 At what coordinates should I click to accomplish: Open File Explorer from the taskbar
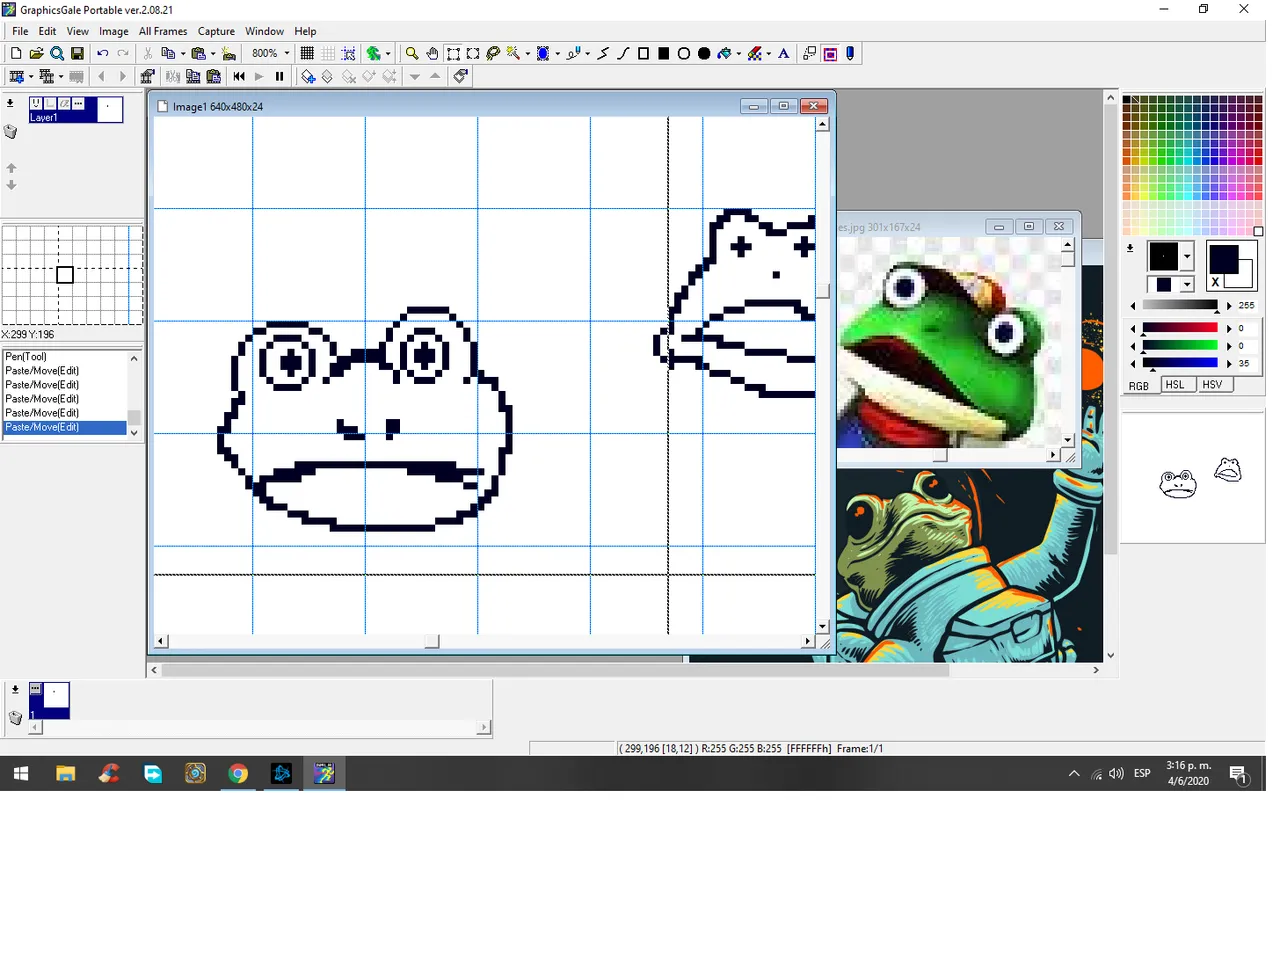[x=65, y=773]
